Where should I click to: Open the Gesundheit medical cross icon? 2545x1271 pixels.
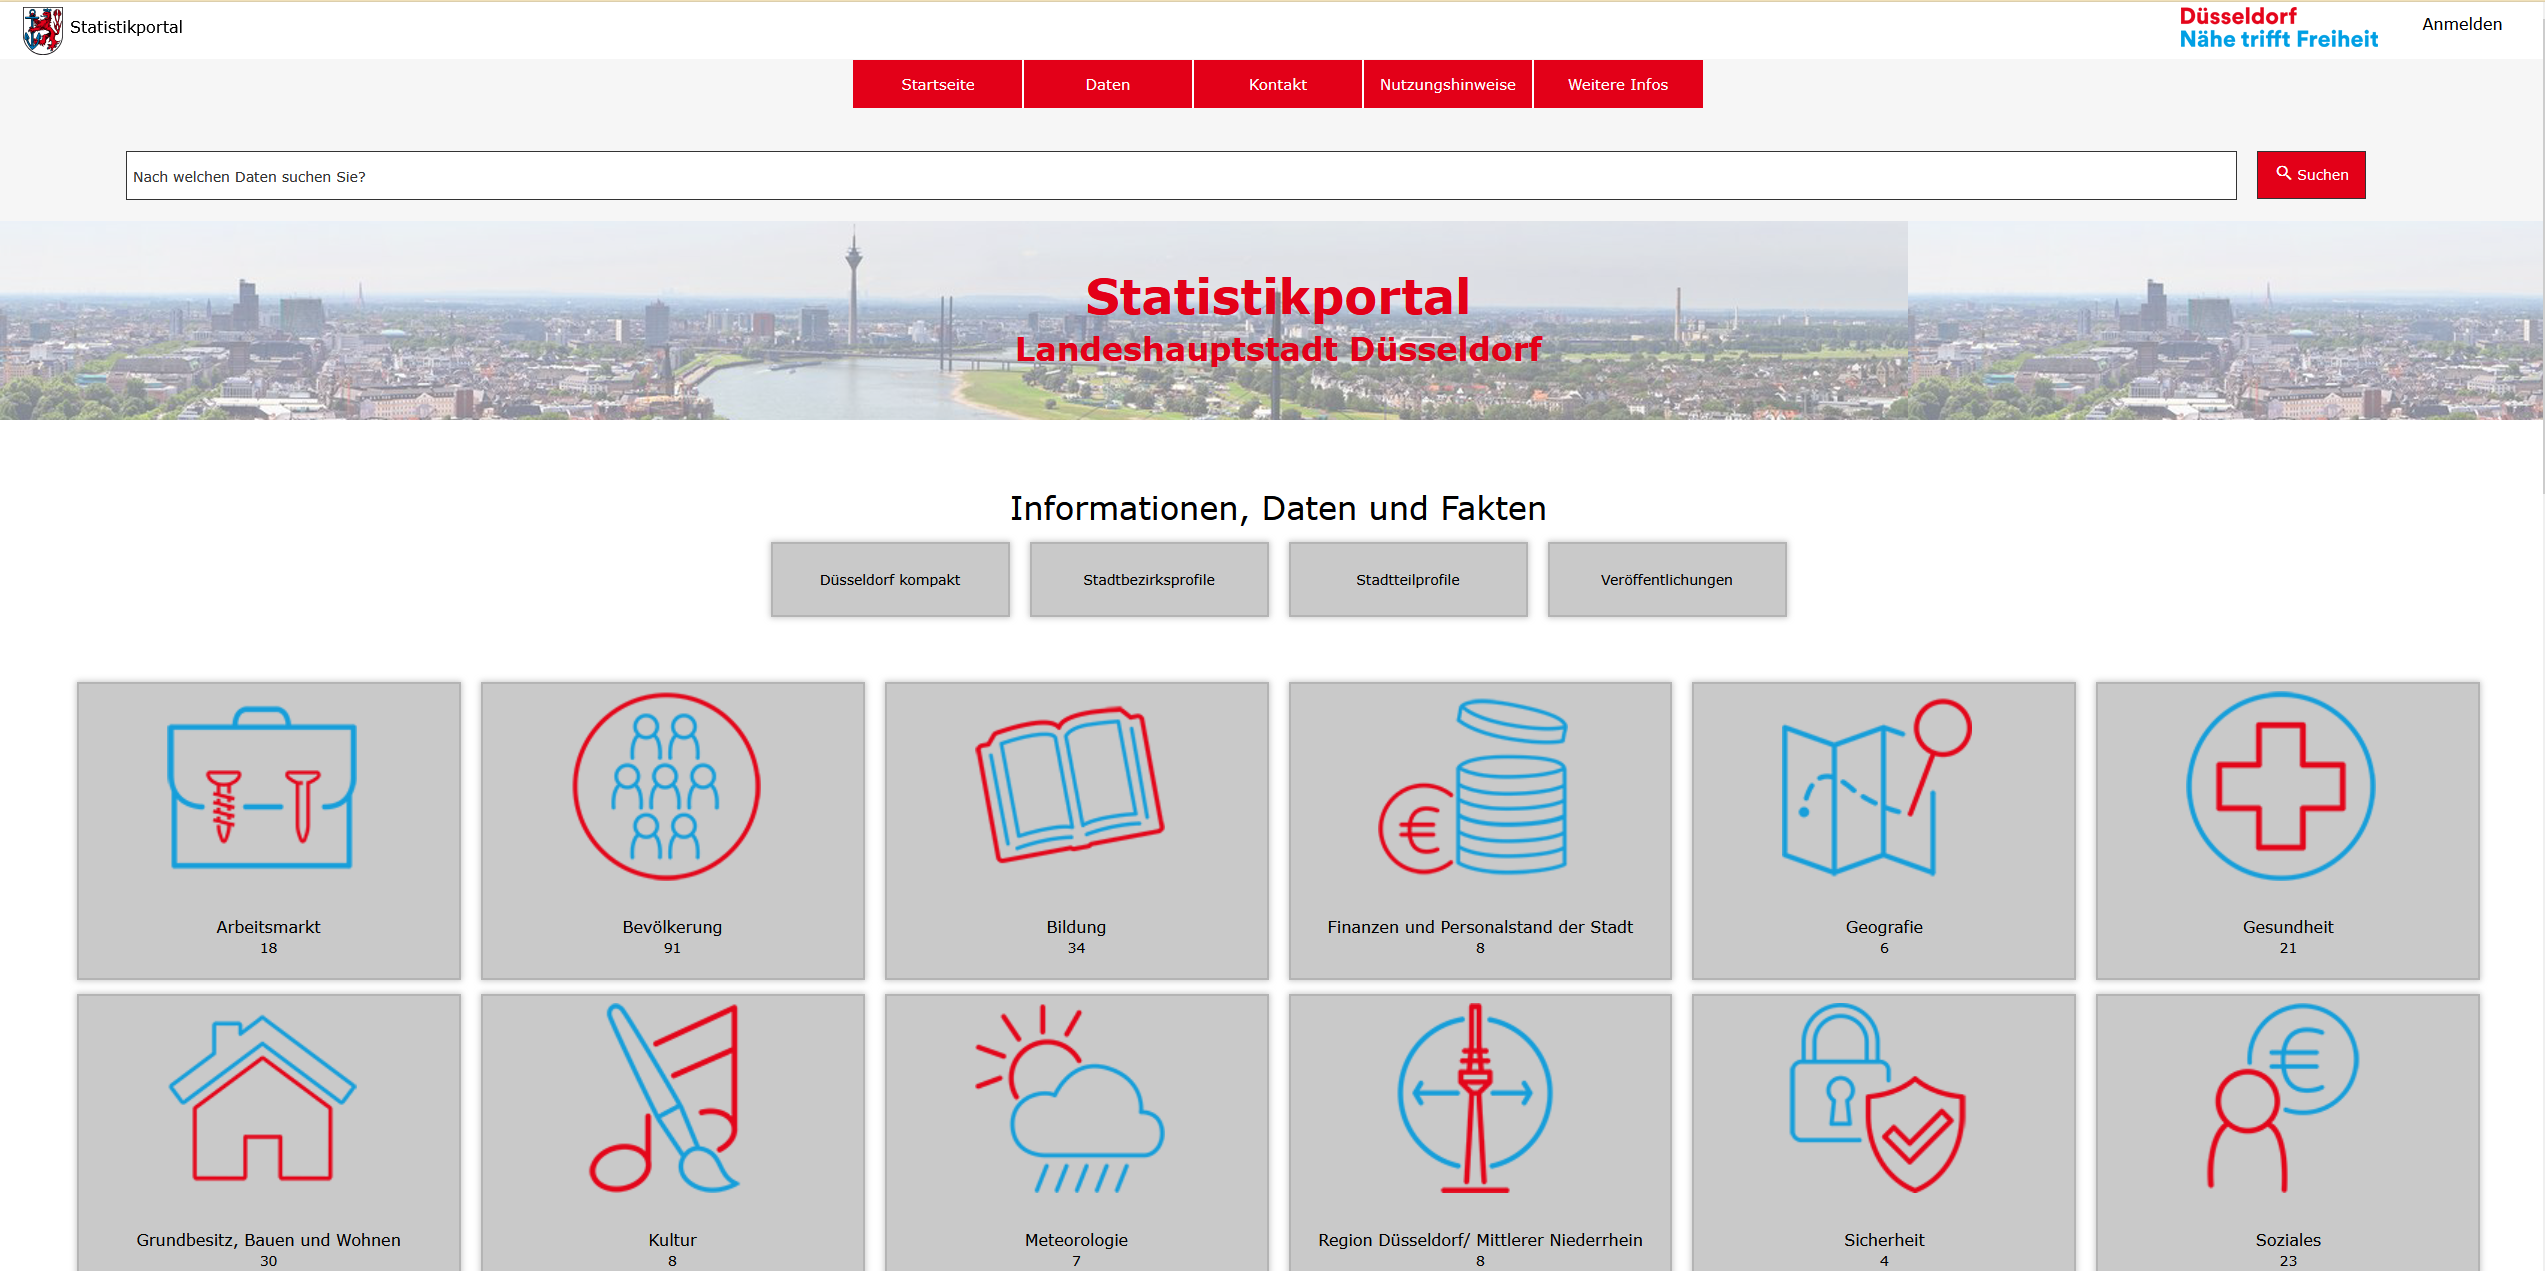click(x=2281, y=787)
